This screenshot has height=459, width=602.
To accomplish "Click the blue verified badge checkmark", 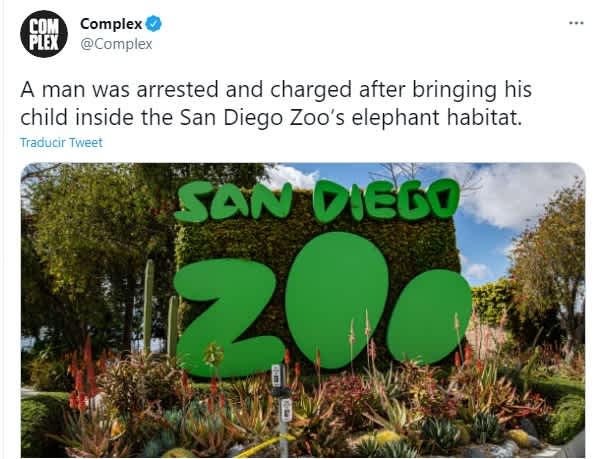I will click(154, 24).
